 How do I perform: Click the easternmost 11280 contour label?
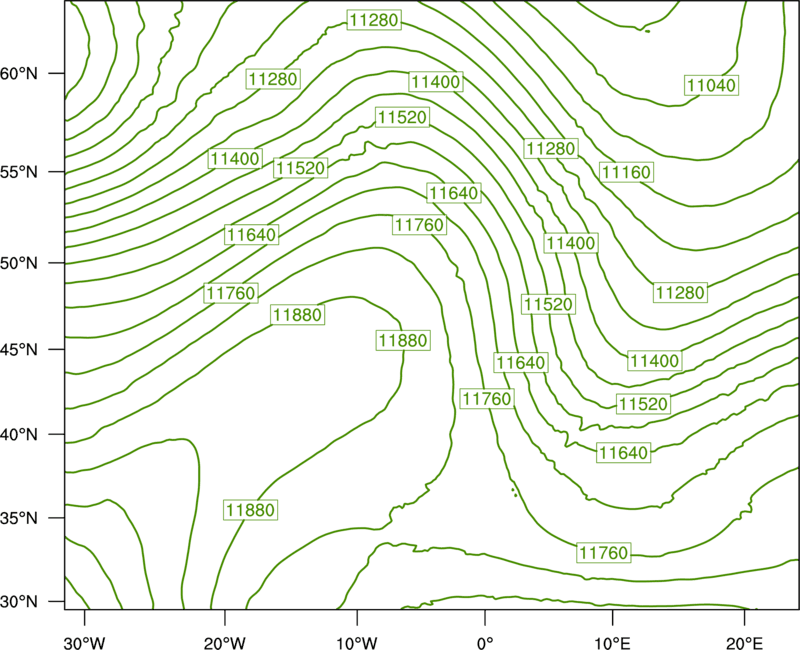click(681, 292)
